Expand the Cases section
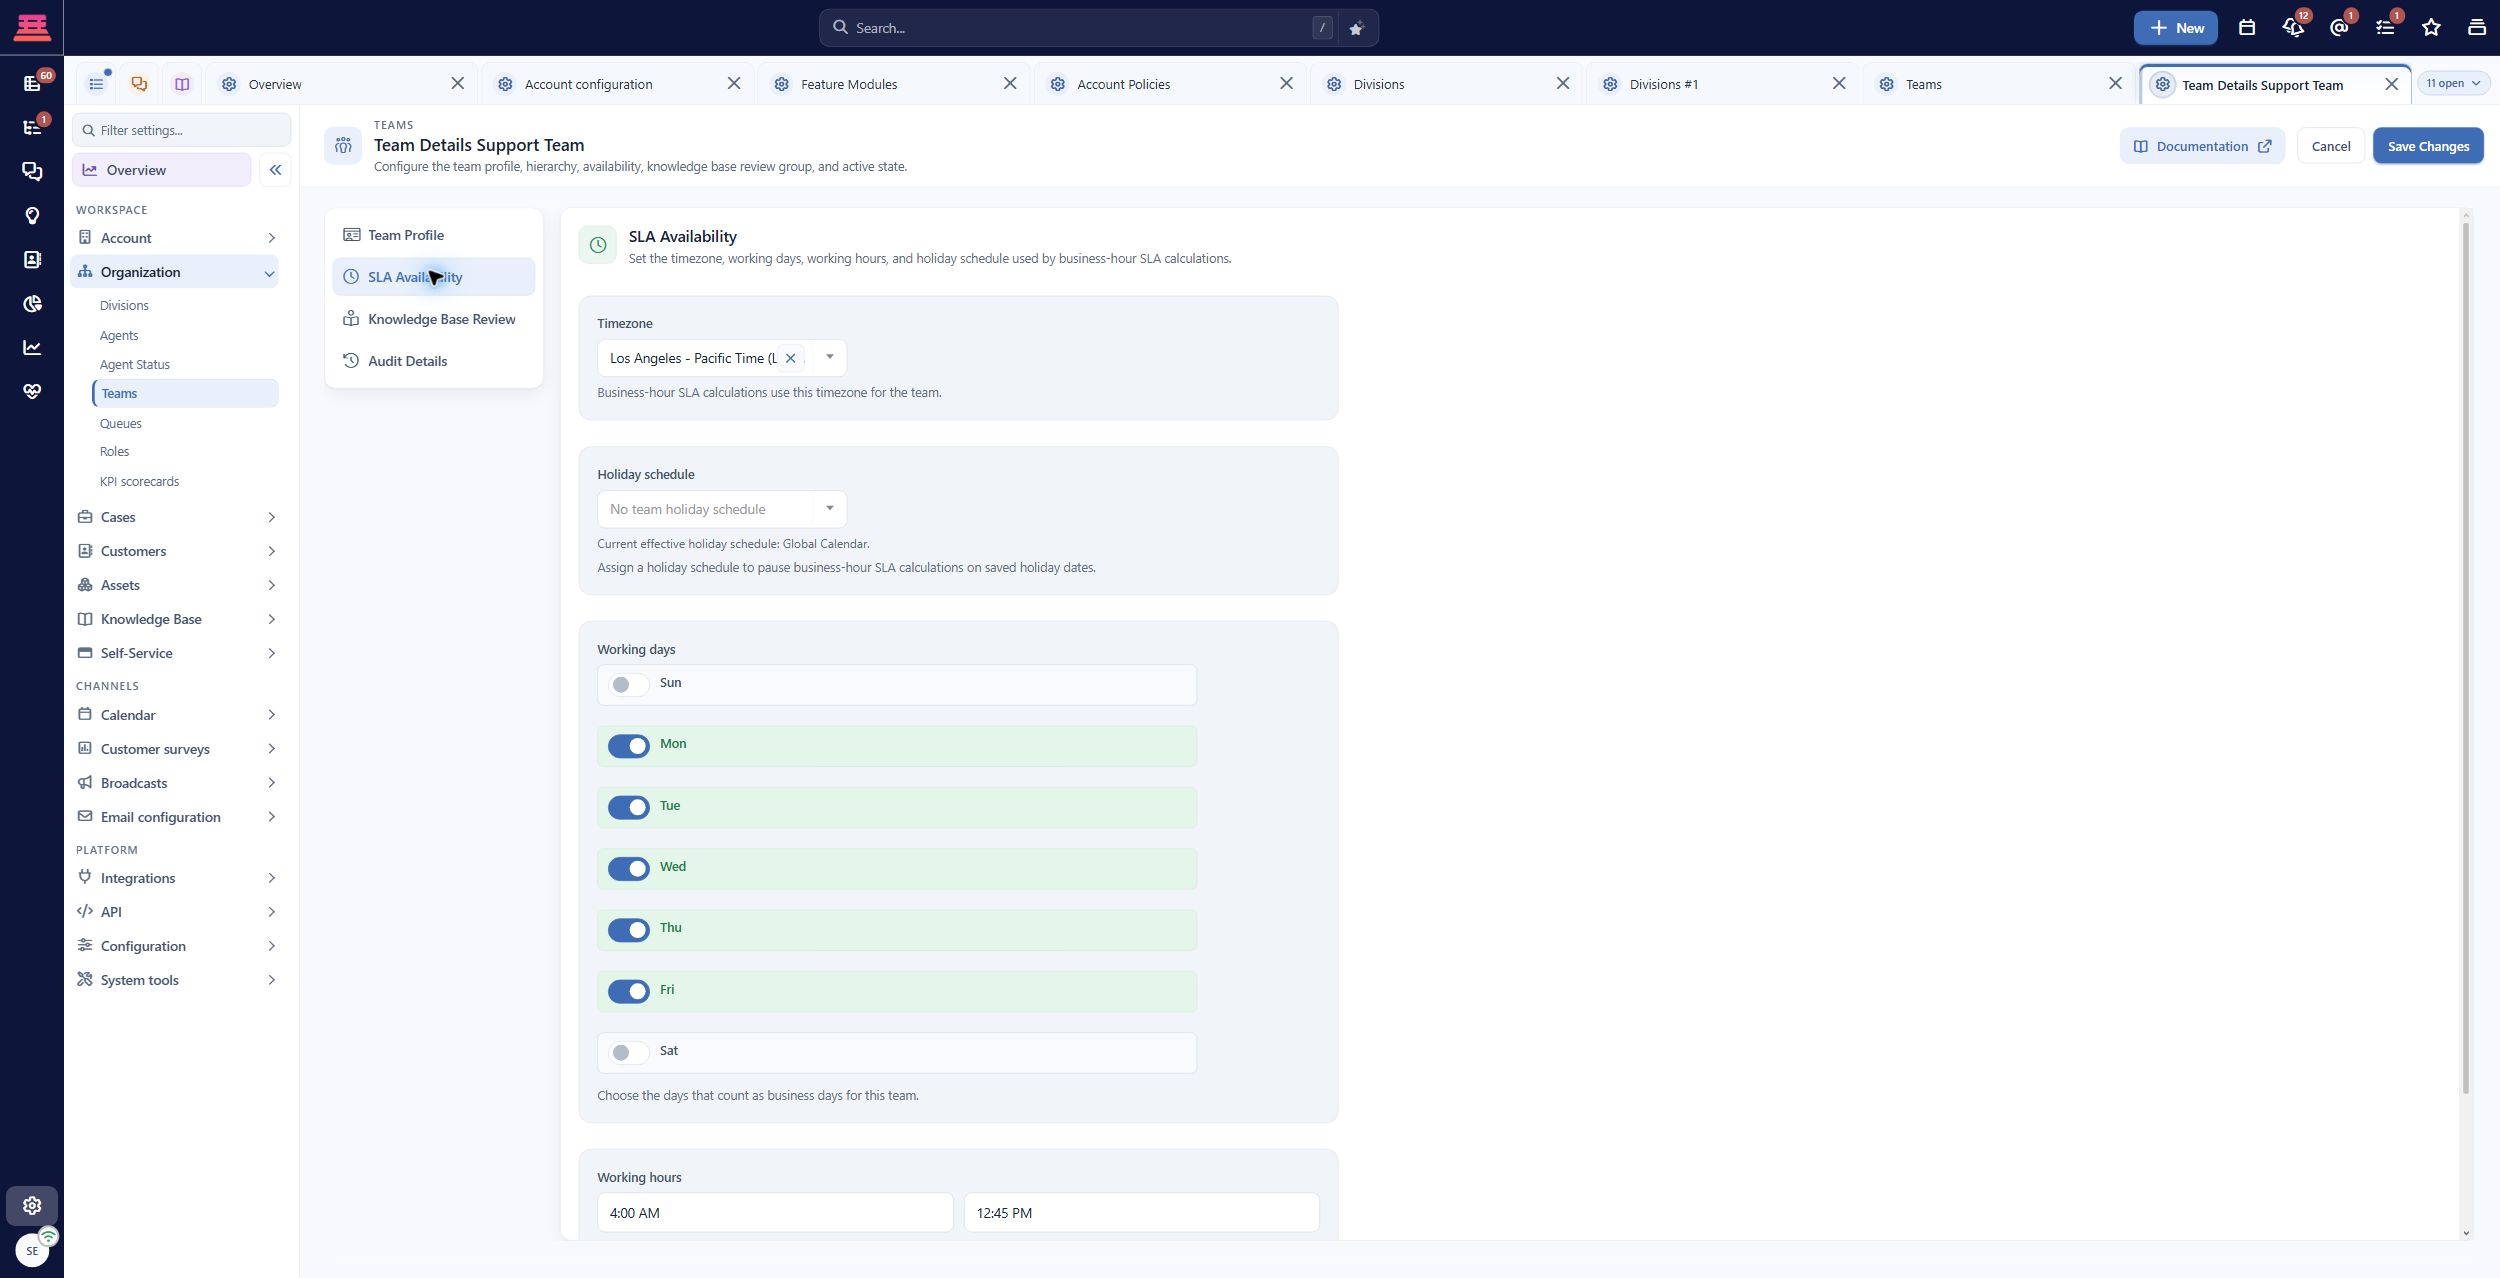This screenshot has height=1278, width=2500. [176, 517]
